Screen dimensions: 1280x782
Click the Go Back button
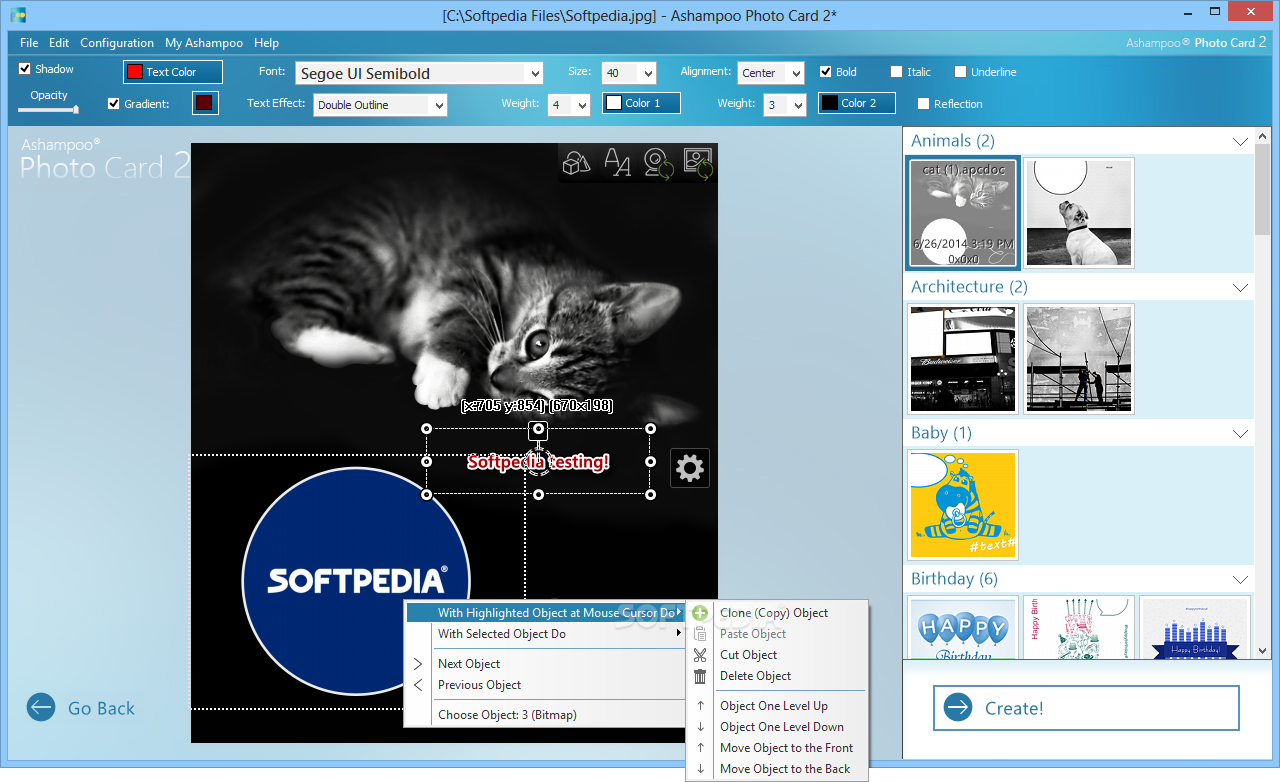pos(81,708)
